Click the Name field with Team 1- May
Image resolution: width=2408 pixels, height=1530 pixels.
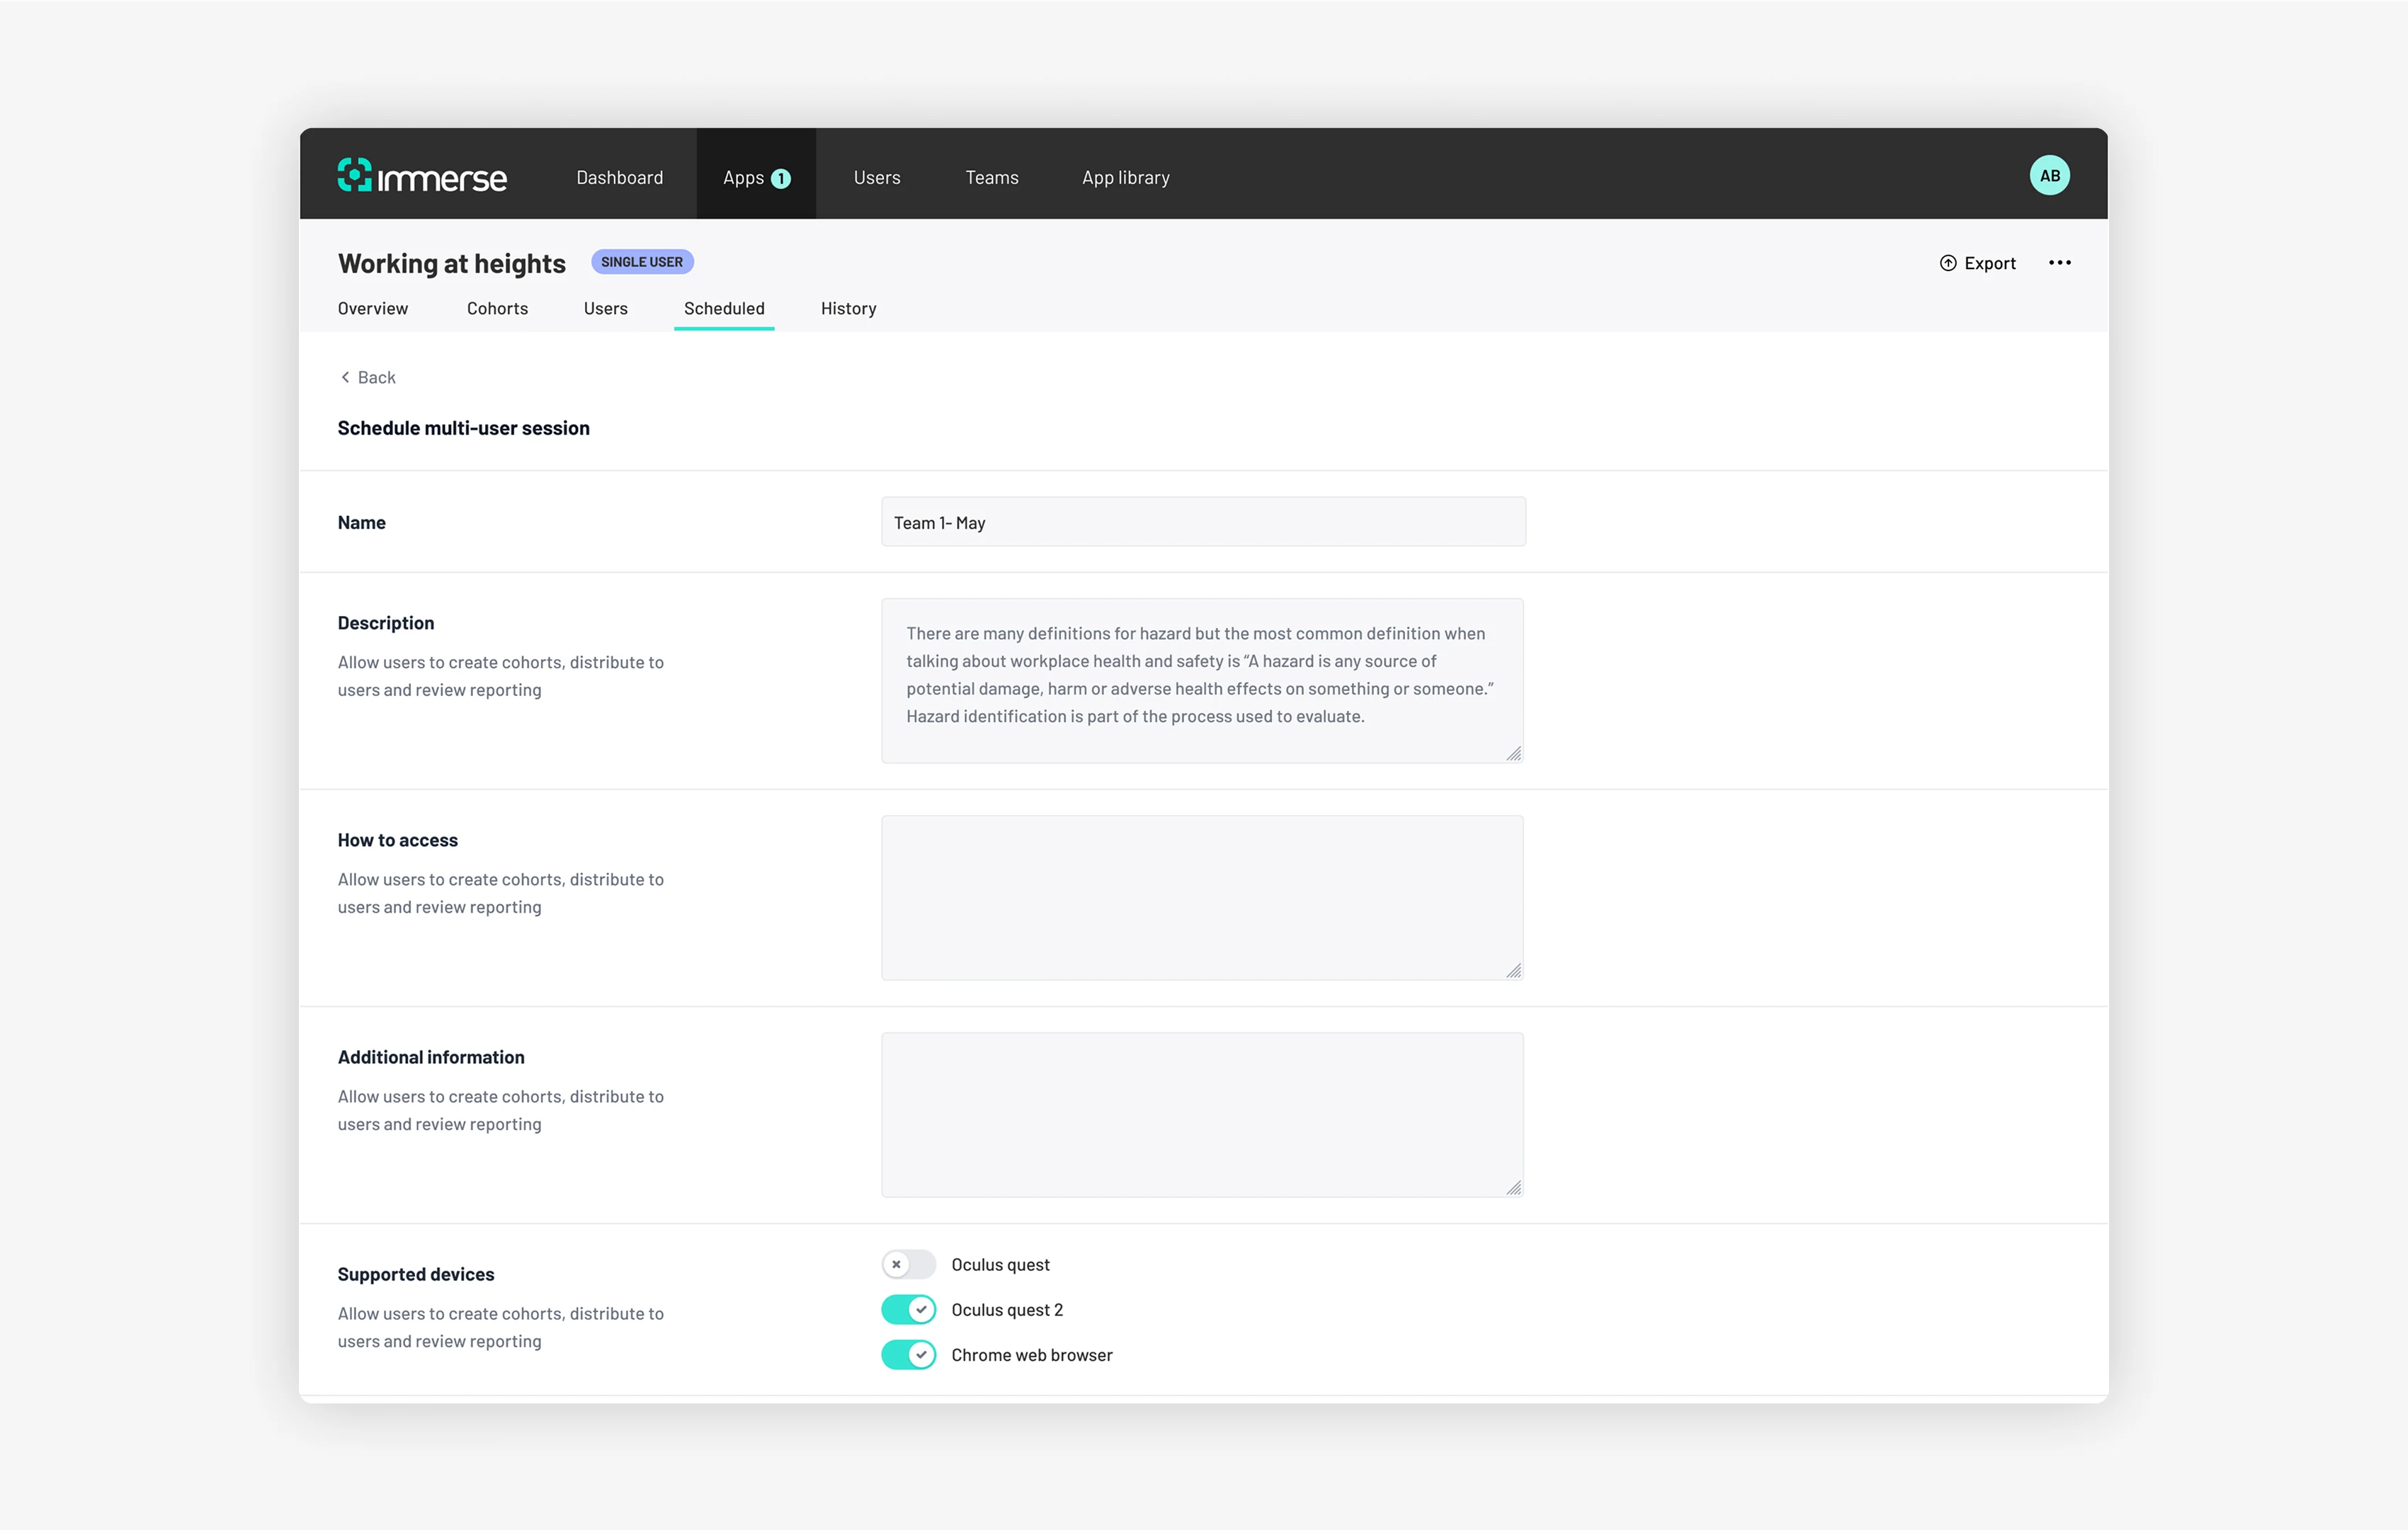coord(1203,522)
